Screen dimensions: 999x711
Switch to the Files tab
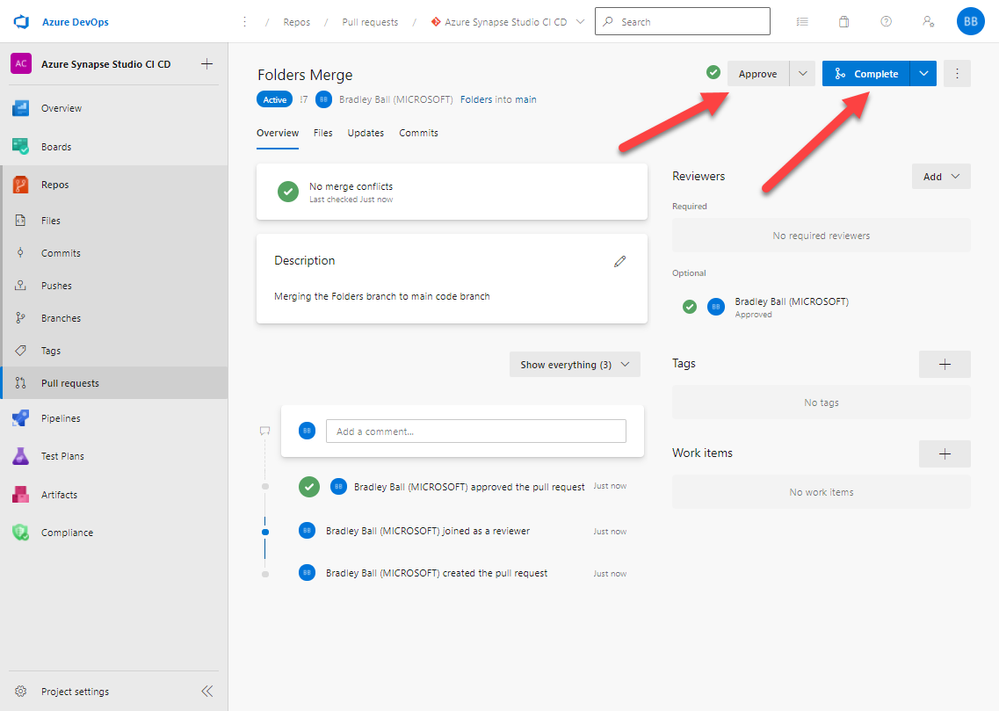[x=323, y=133]
